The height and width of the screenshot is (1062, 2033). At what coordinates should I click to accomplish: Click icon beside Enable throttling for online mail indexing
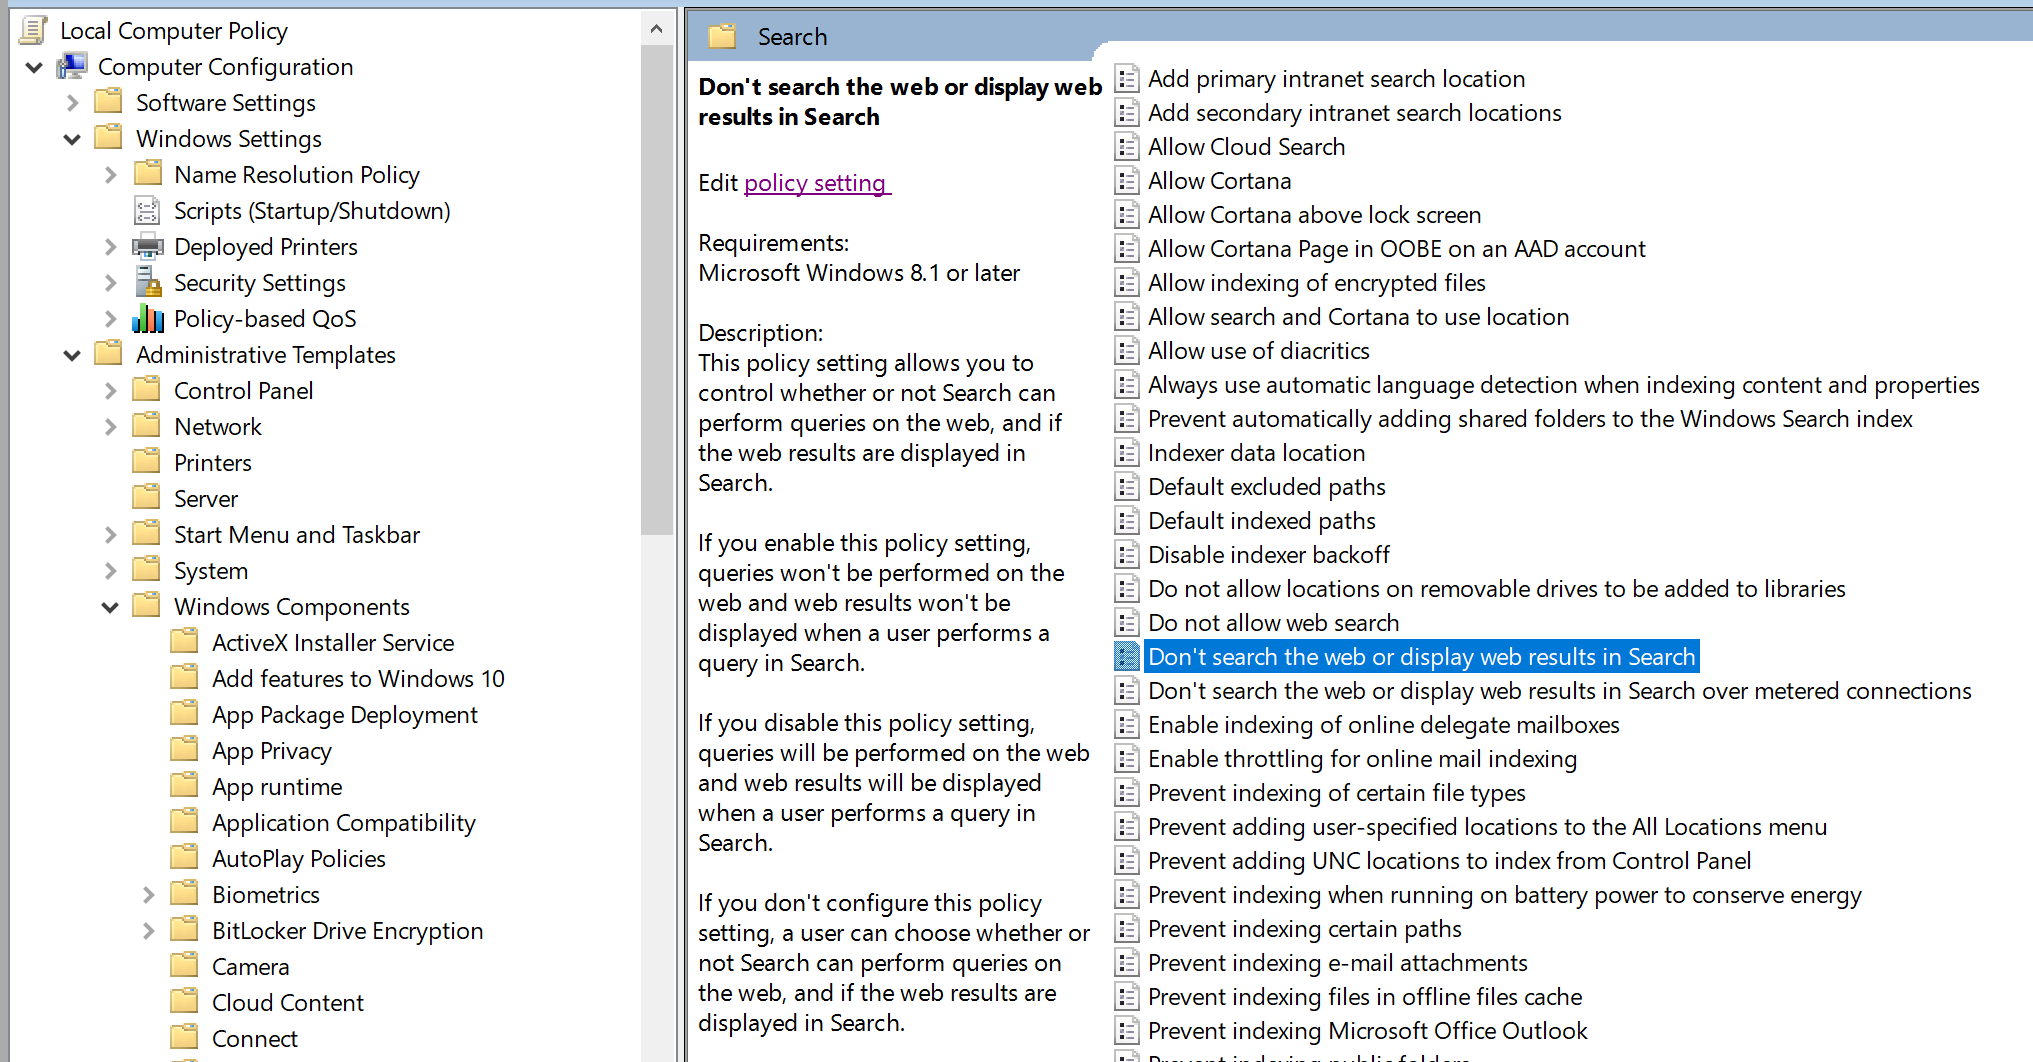pyautogui.click(x=1127, y=759)
